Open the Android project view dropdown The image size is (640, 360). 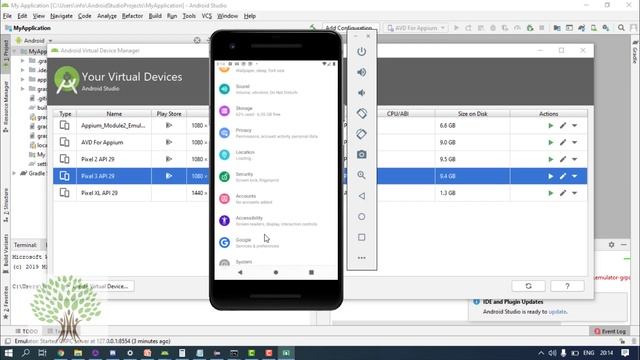point(34,41)
